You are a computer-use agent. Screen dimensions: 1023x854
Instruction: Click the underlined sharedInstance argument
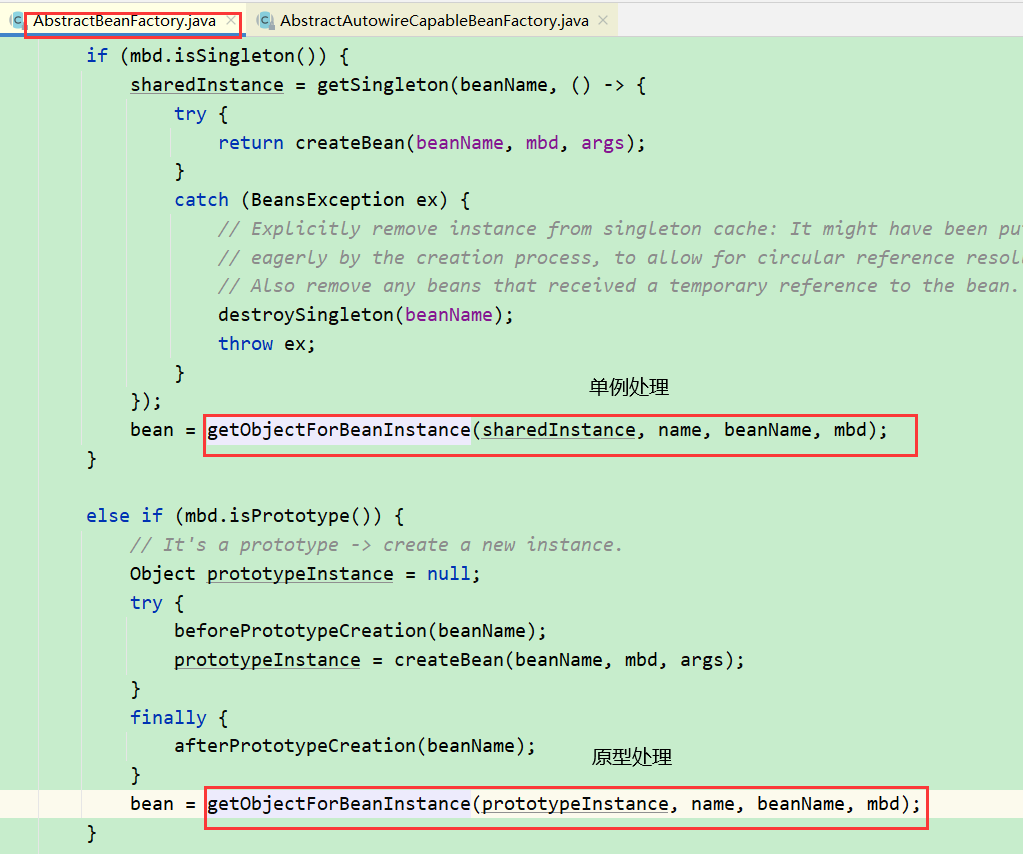(x=558, y=430)
